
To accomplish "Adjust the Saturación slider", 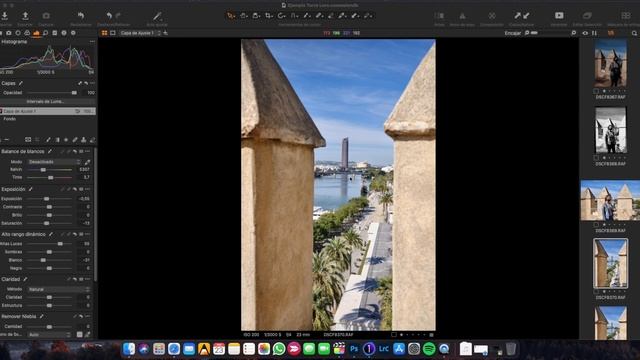I will 50,223.
